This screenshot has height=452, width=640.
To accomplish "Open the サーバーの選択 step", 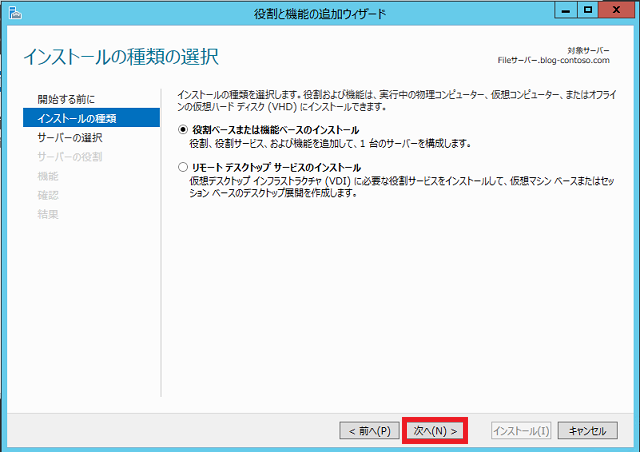I will pyautogui.click(x=69, y=137).
